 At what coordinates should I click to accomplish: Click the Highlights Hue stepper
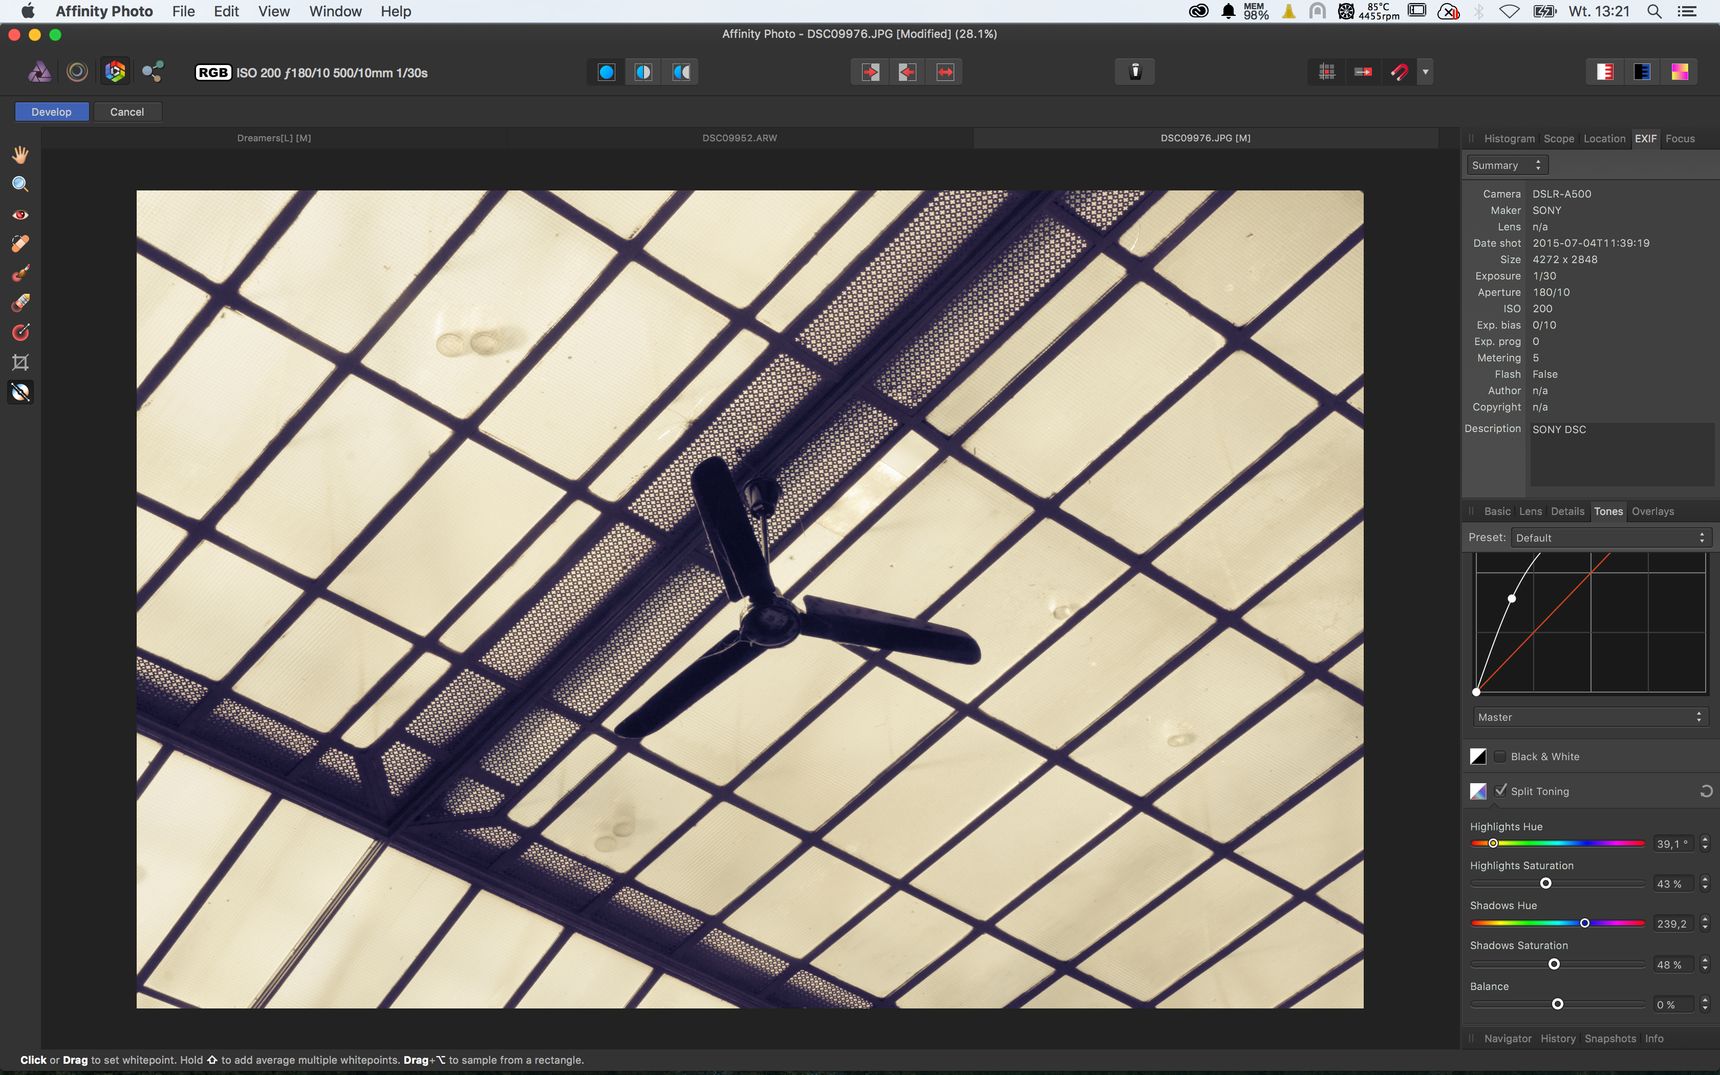pos(1705,843)
